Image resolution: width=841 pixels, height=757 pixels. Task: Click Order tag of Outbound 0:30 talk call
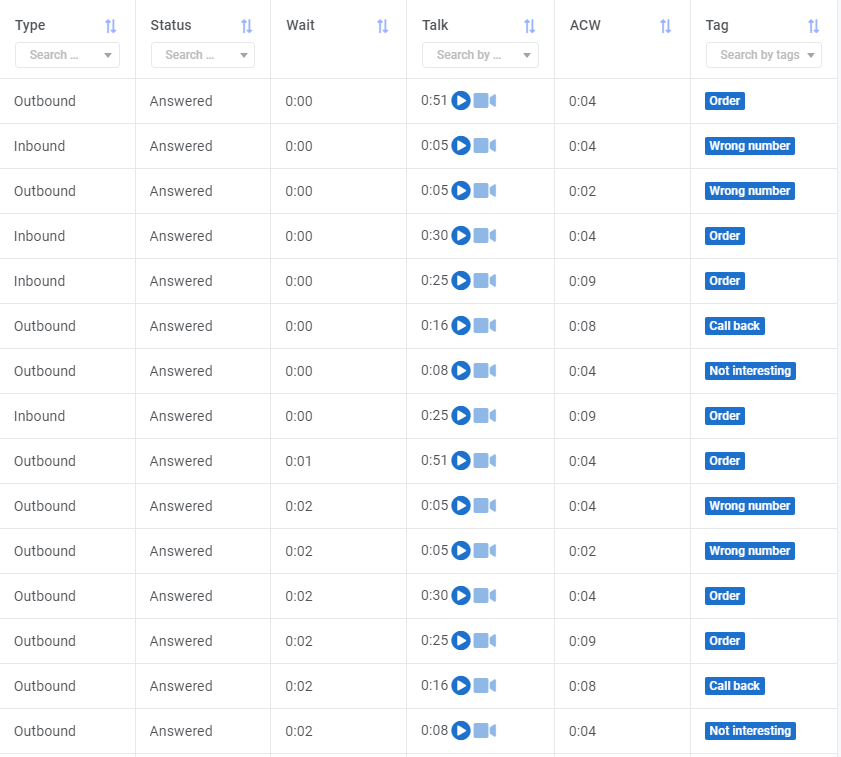point(725,596)
